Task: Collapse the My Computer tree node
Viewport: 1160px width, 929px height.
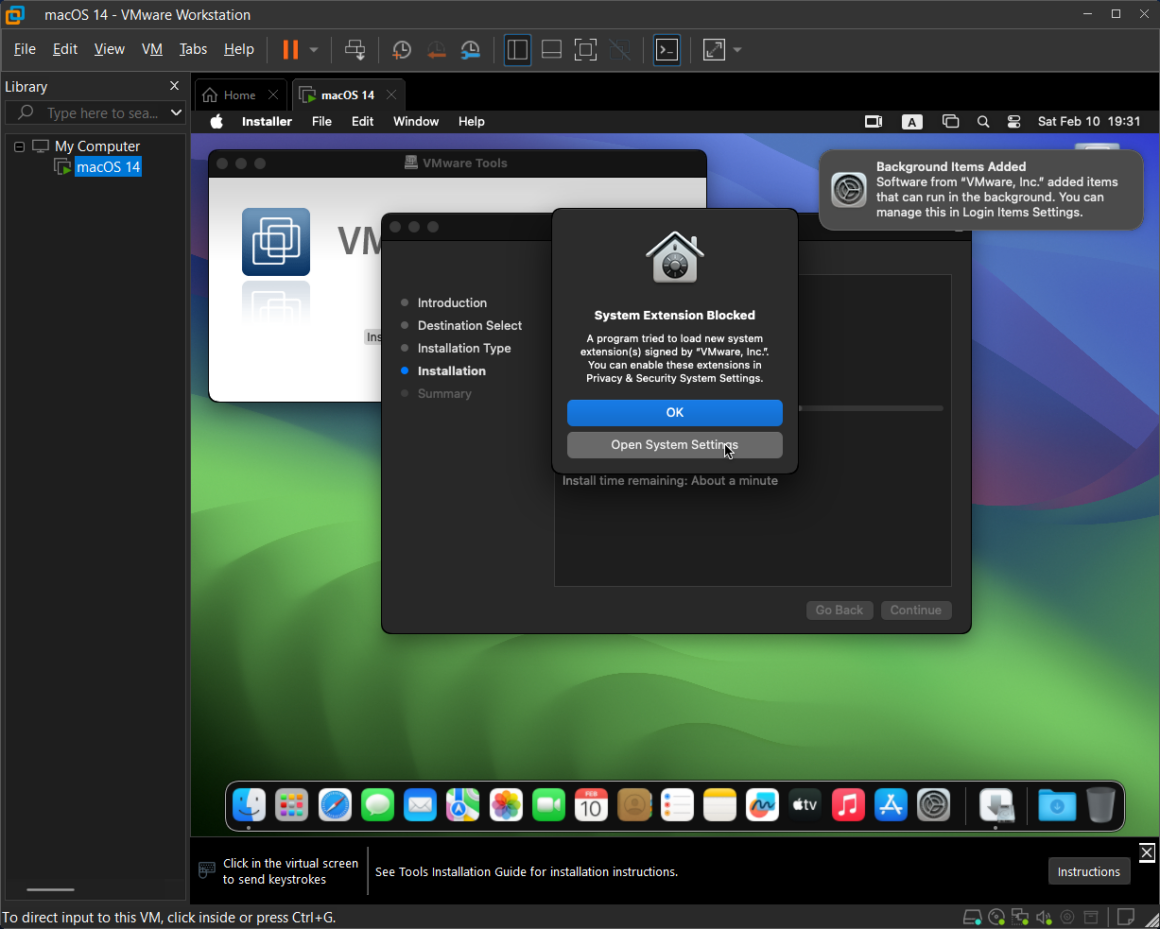Action: [19, 146]
